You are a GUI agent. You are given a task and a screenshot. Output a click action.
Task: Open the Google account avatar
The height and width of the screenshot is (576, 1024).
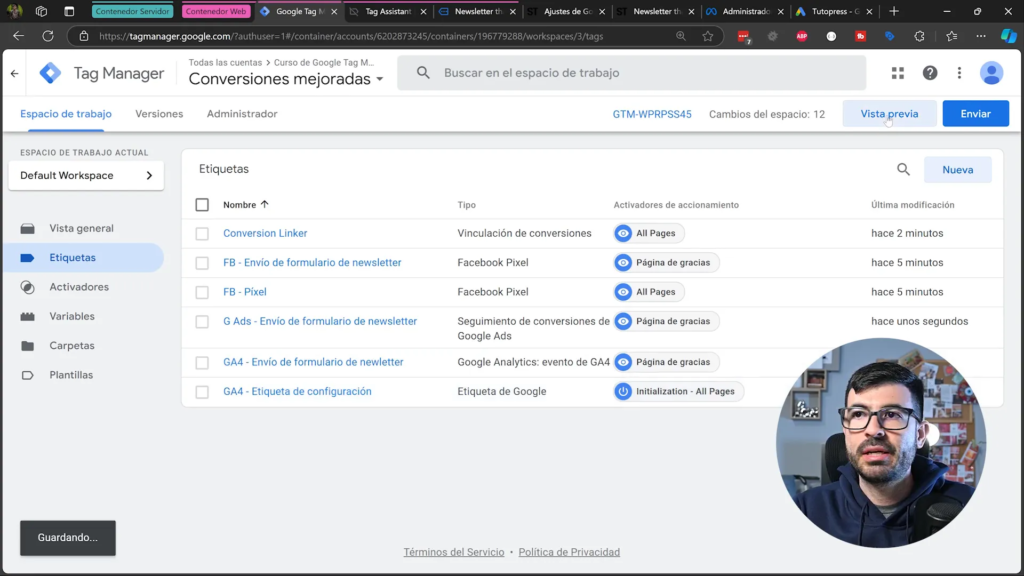pyautogui.click(x=991, y=73)
